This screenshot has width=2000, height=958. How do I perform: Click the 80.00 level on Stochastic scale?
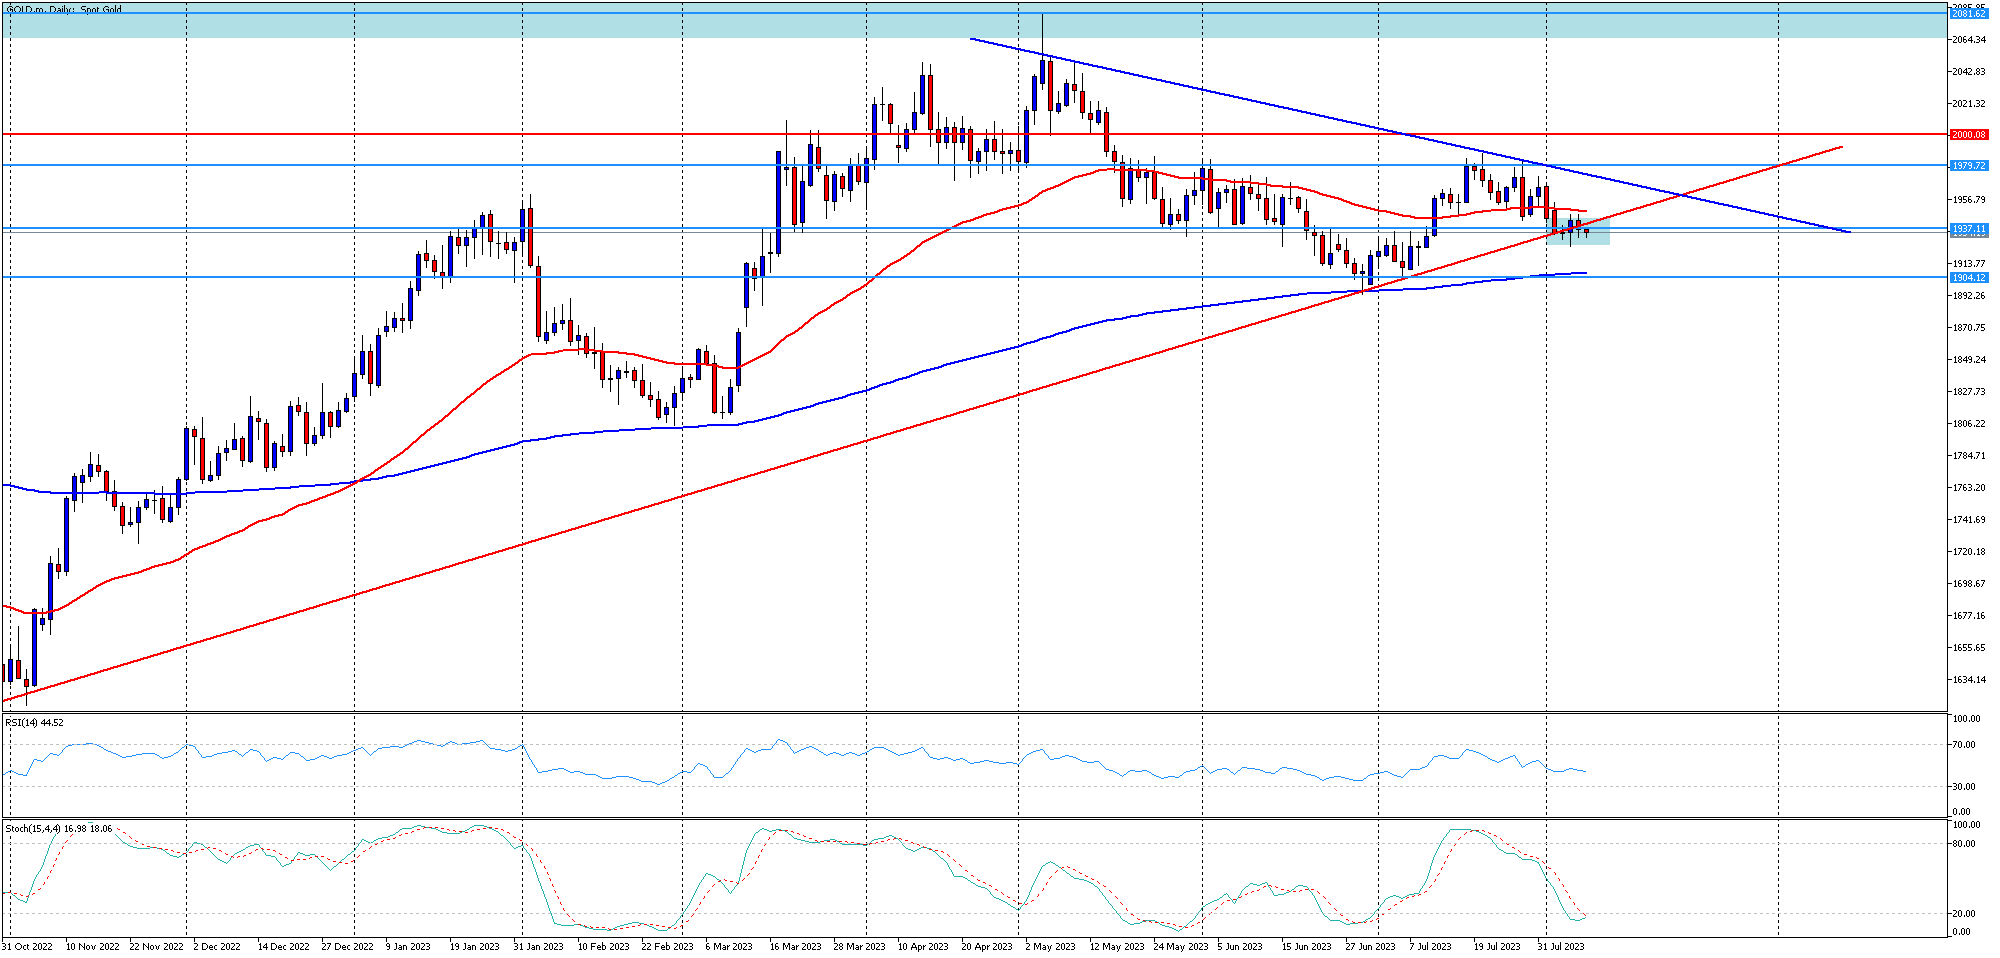1965,844
